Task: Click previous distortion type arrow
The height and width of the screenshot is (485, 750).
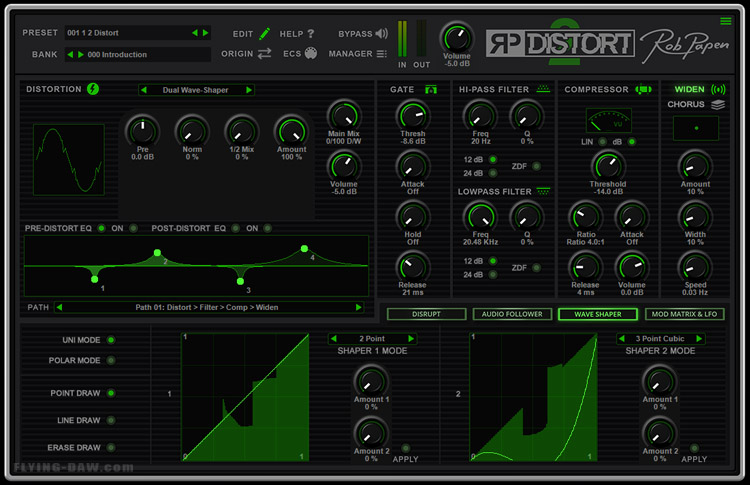Action: [143, 90]
